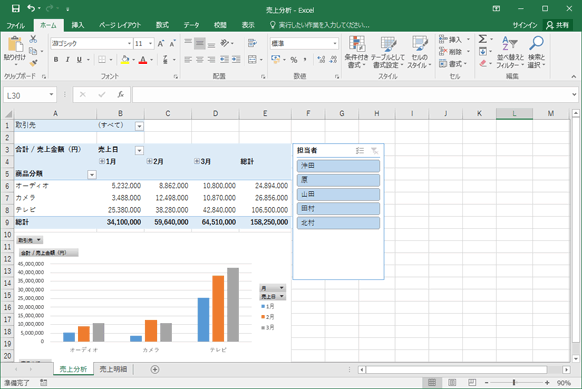The image size is (582, 389).
Task: Click the Insert Function fx icon
Action: point(121,95)
